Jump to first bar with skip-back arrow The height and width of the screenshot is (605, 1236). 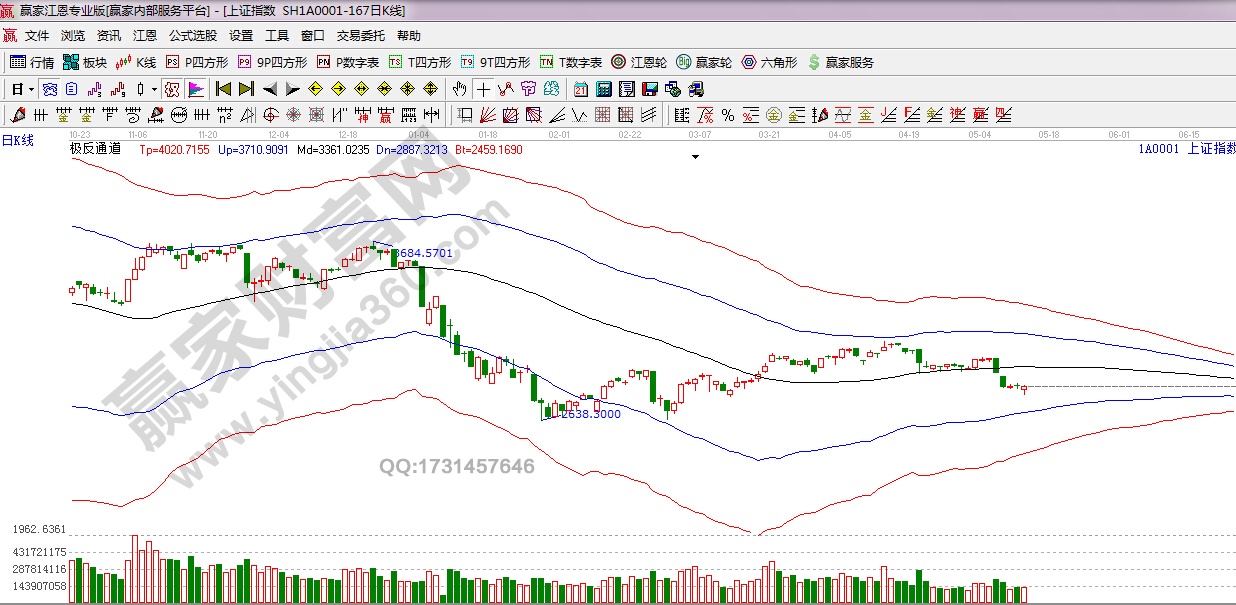tap(223, 89)
